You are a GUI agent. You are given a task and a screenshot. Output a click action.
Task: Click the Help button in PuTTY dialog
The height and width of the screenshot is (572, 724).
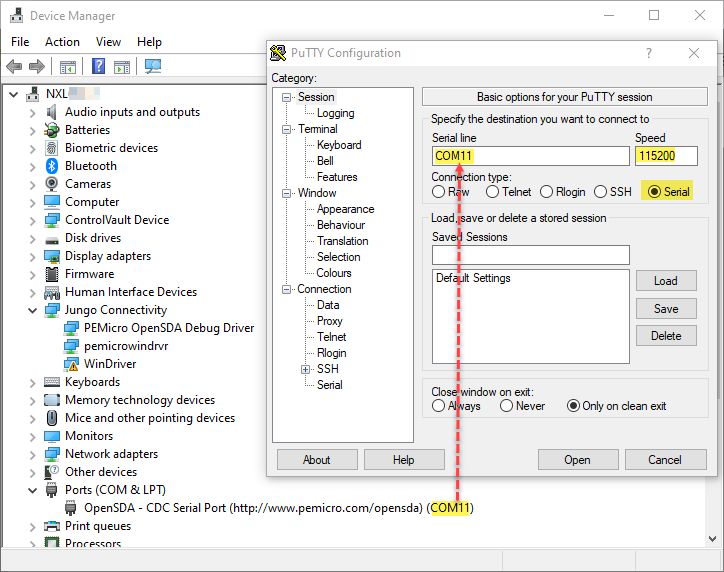404,460
